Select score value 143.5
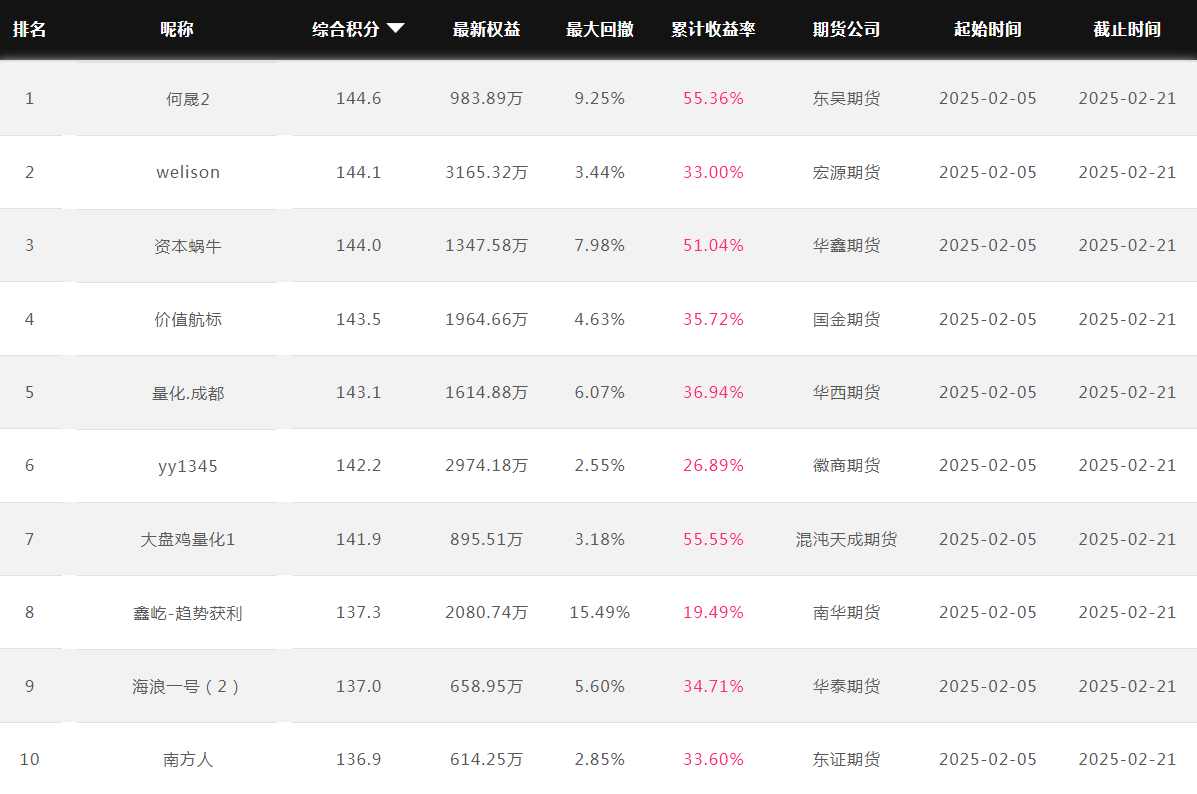1197x794 pixels. (359, 319)
